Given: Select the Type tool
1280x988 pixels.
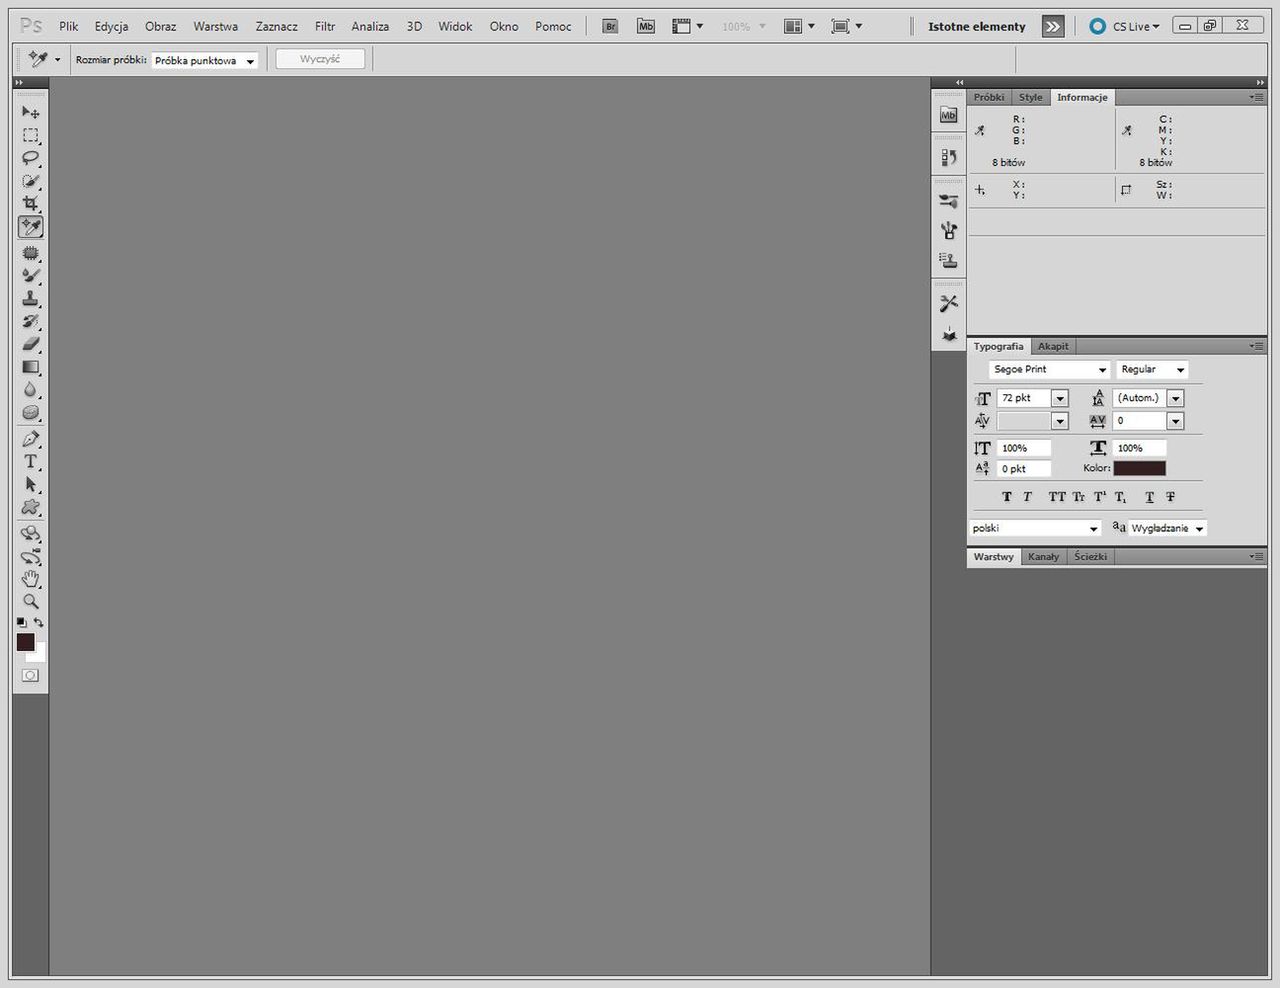Looking at the screenshot, I should [31, 462].
